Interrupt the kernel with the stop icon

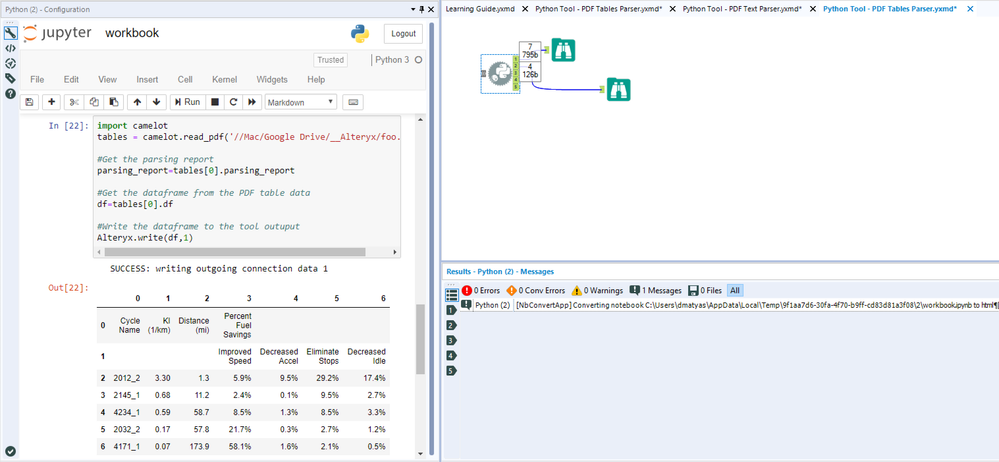[215, 102]
